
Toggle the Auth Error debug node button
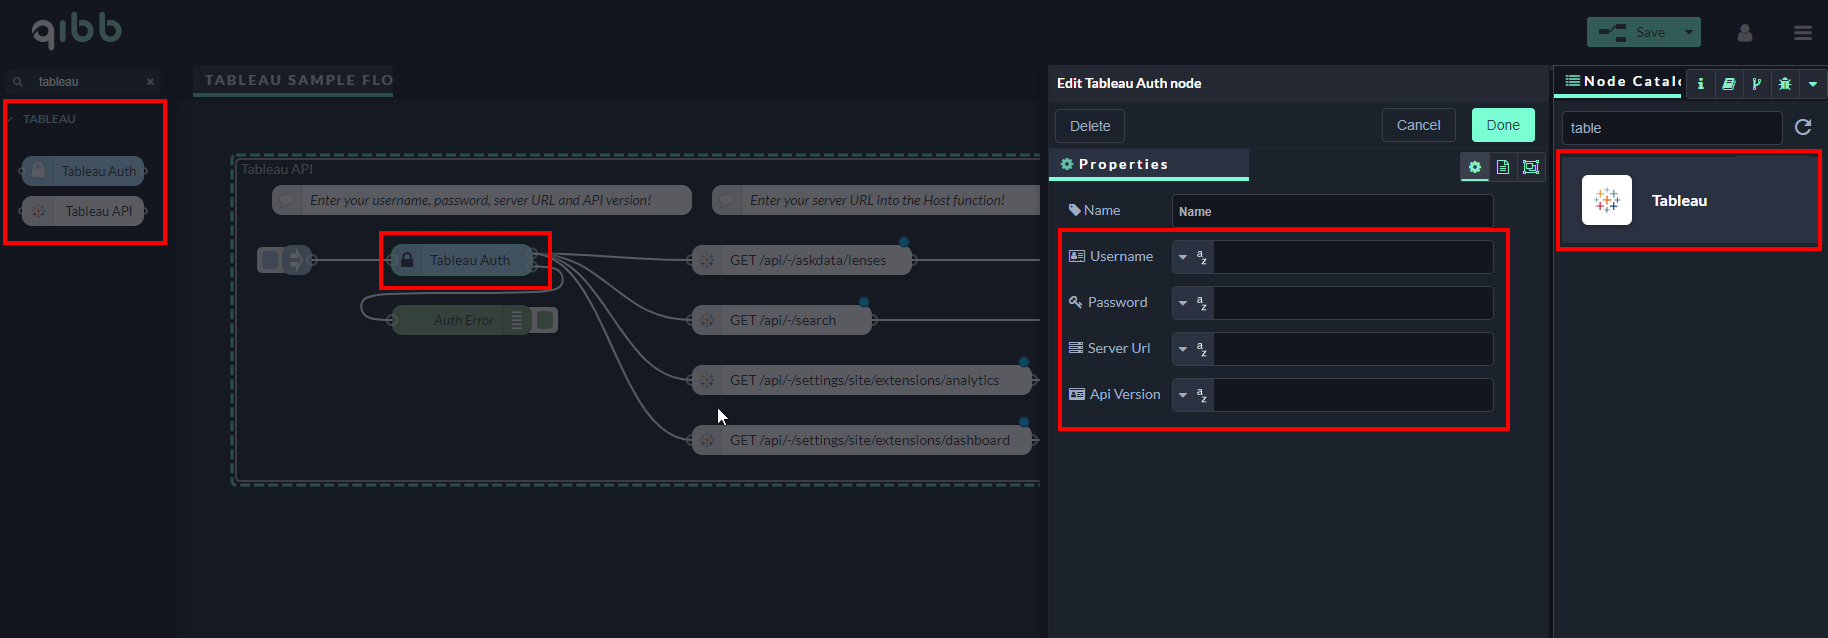click(546, 320)
